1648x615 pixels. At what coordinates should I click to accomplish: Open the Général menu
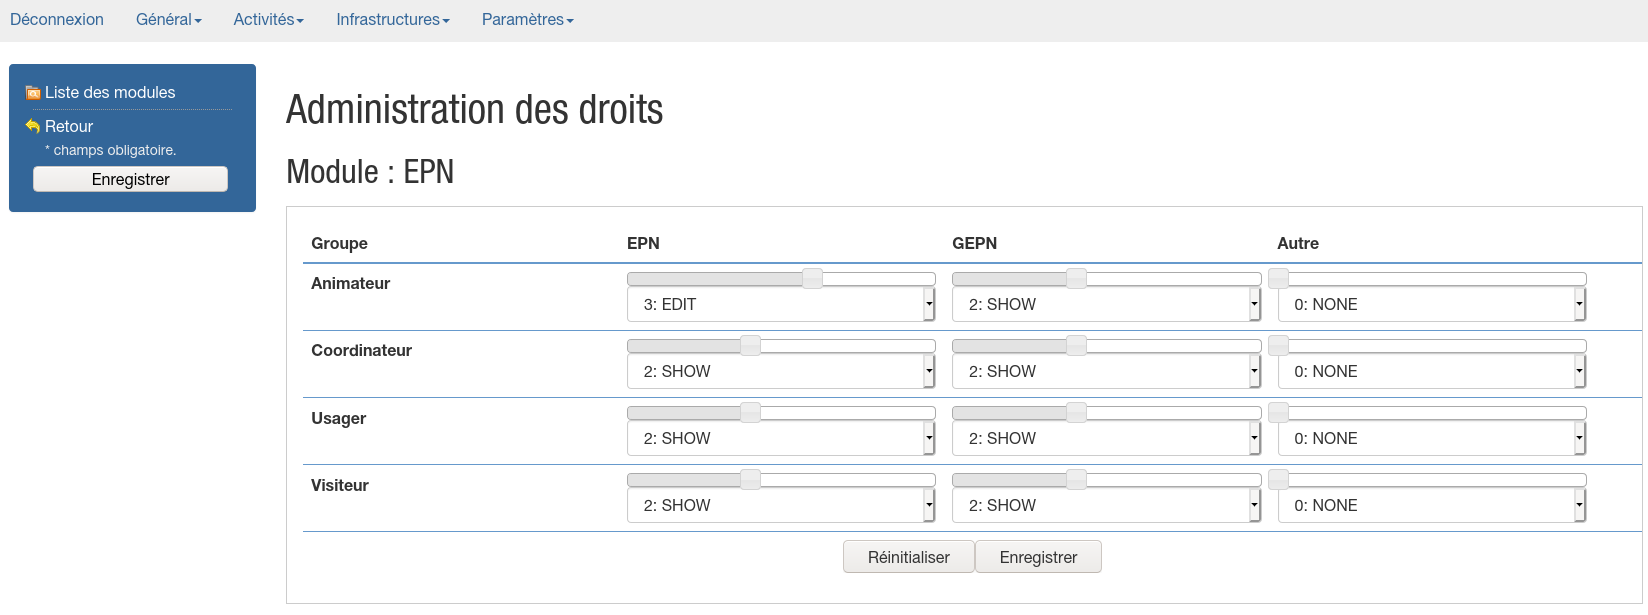(168, 20)
